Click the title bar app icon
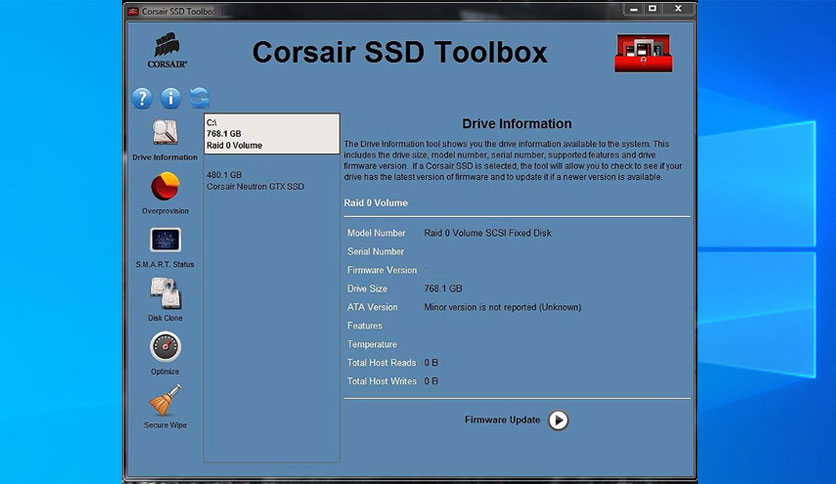Screen dimensions: 836x484 coord(133,11)
